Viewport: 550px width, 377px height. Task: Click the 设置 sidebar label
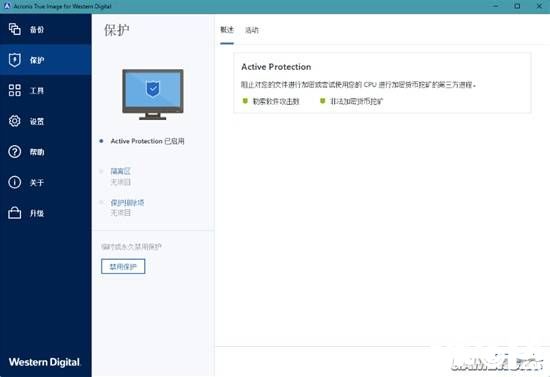[37, 121]
